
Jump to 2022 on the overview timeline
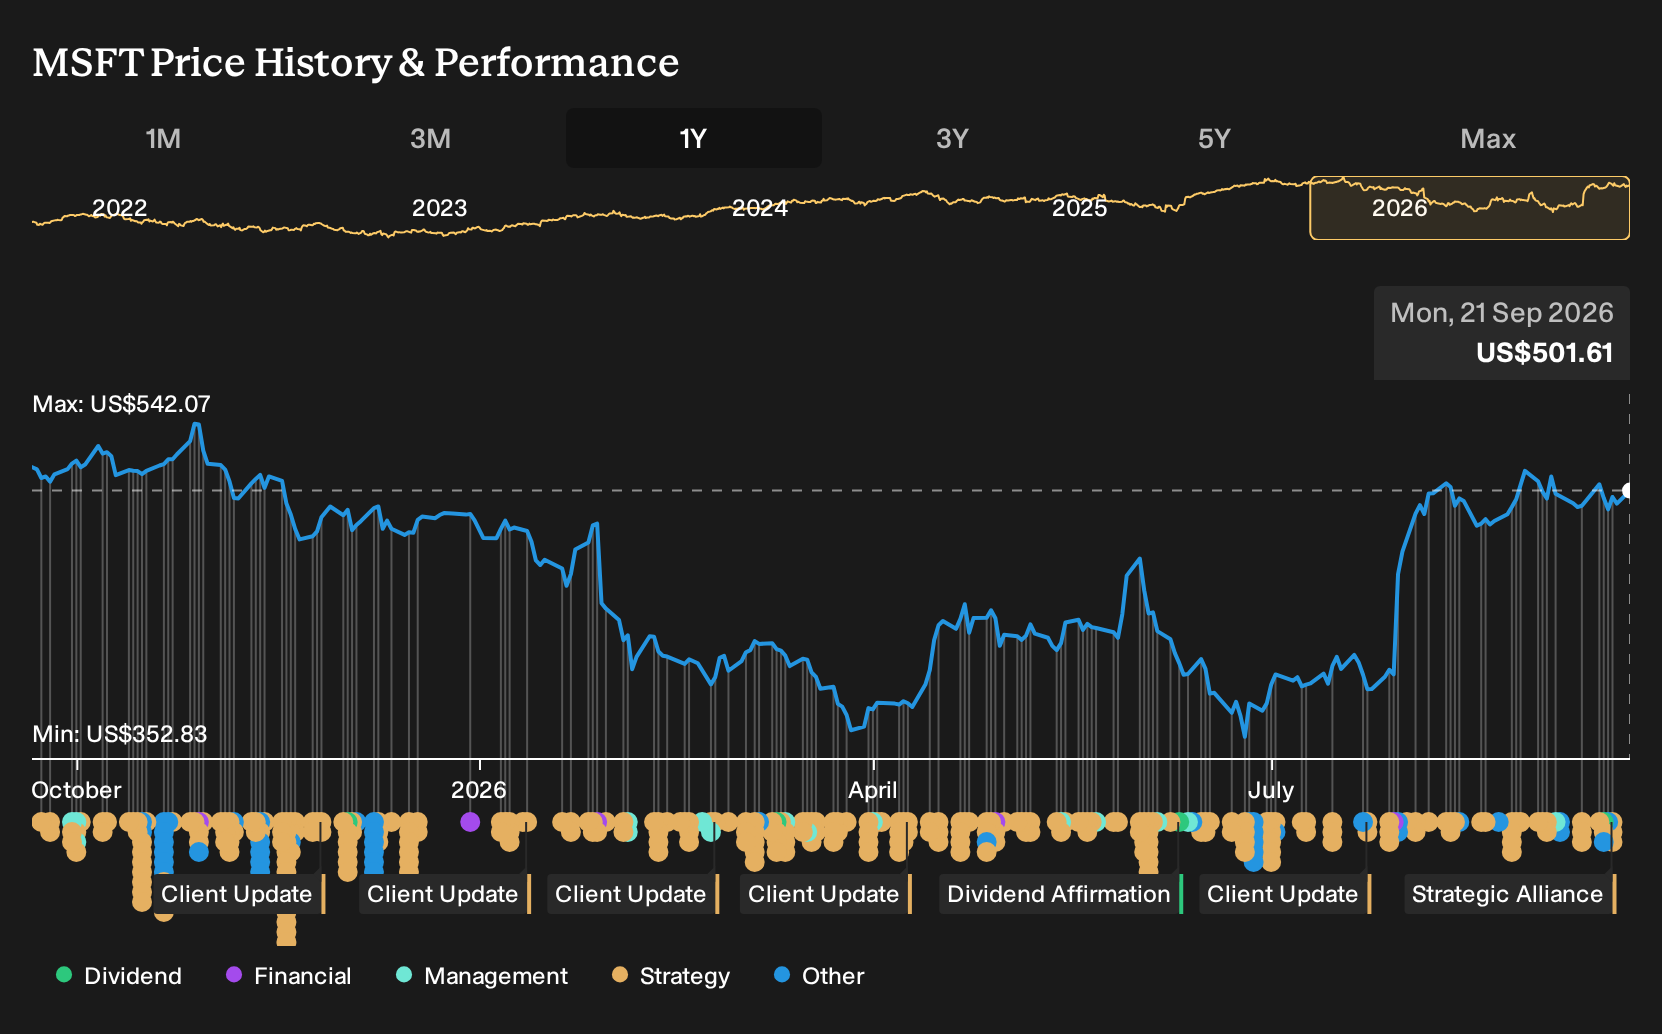[120, 208]
